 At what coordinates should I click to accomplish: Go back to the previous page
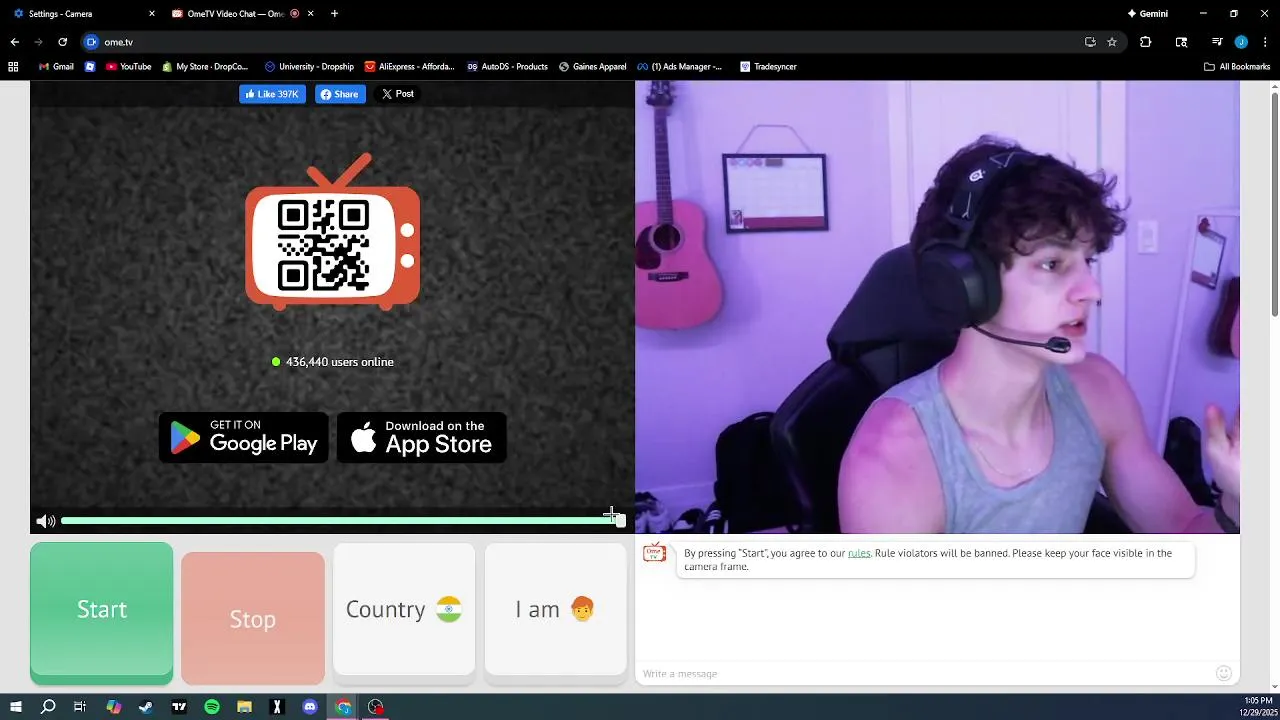click(15, 42)
